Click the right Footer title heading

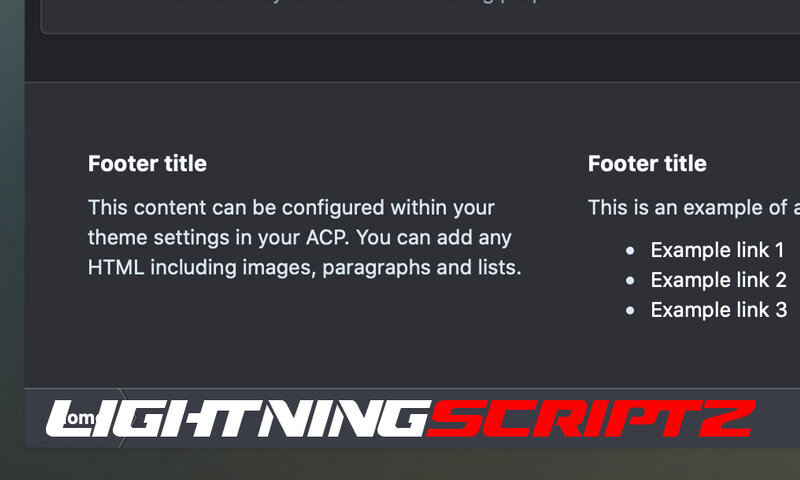click(647, 164)
